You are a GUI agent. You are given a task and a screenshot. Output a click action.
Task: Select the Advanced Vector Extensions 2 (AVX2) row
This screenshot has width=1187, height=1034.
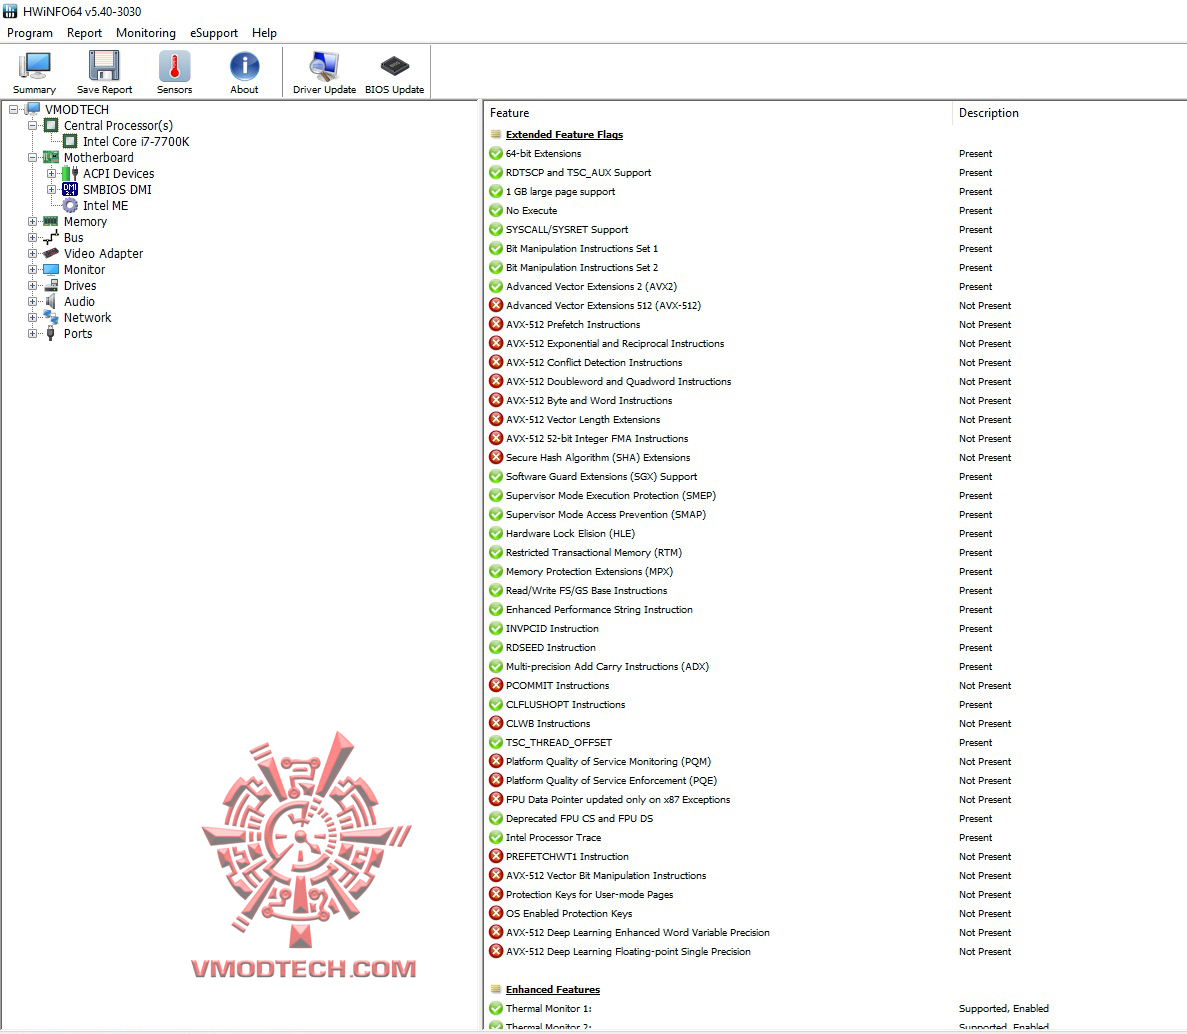(836, 286)
